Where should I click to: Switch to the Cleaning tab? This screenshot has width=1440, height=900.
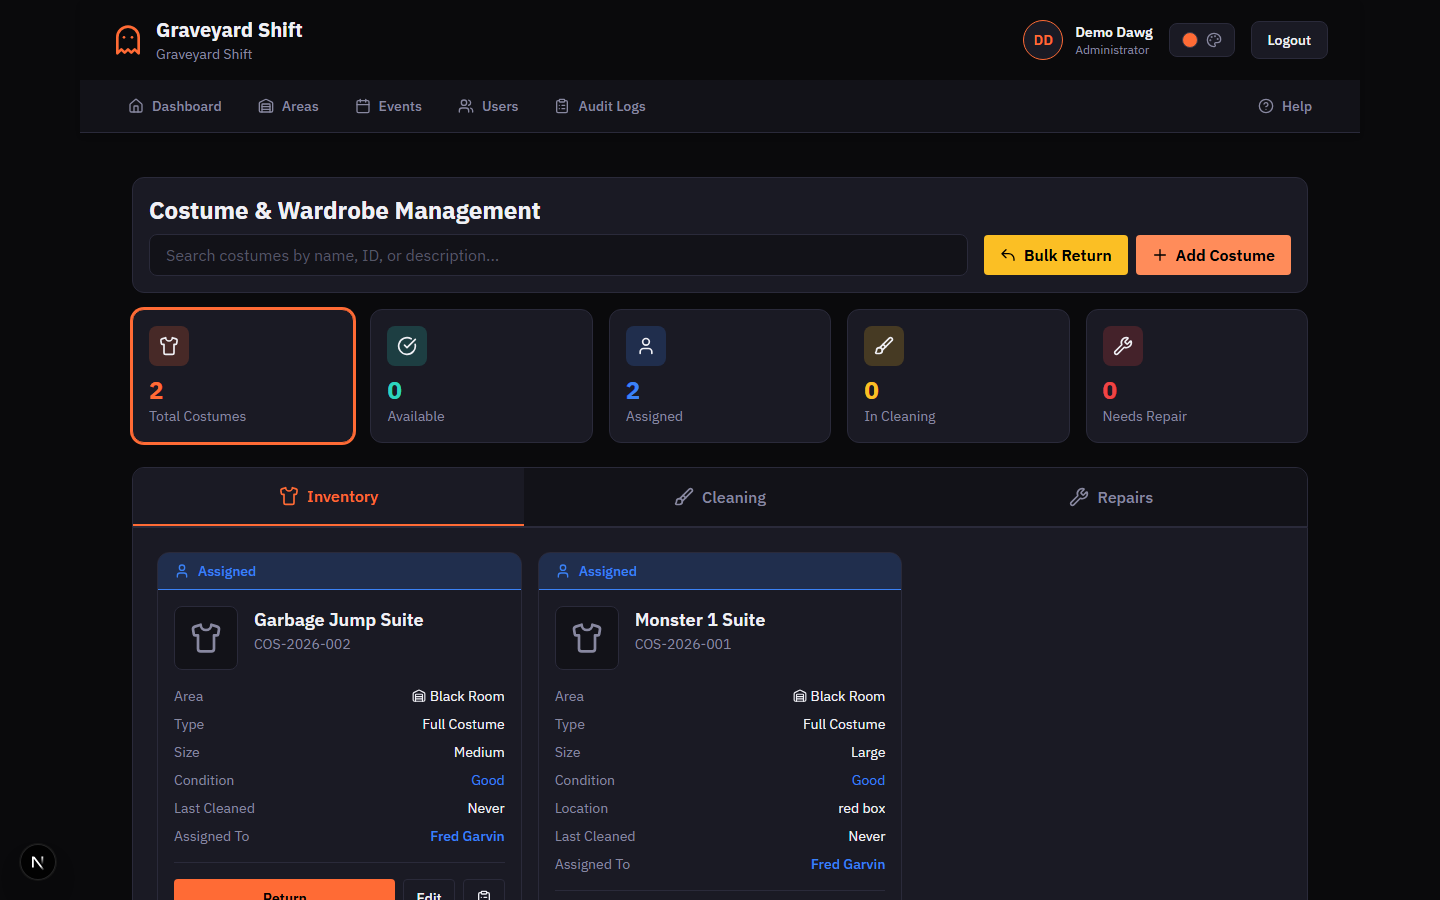tap(719, 496)
